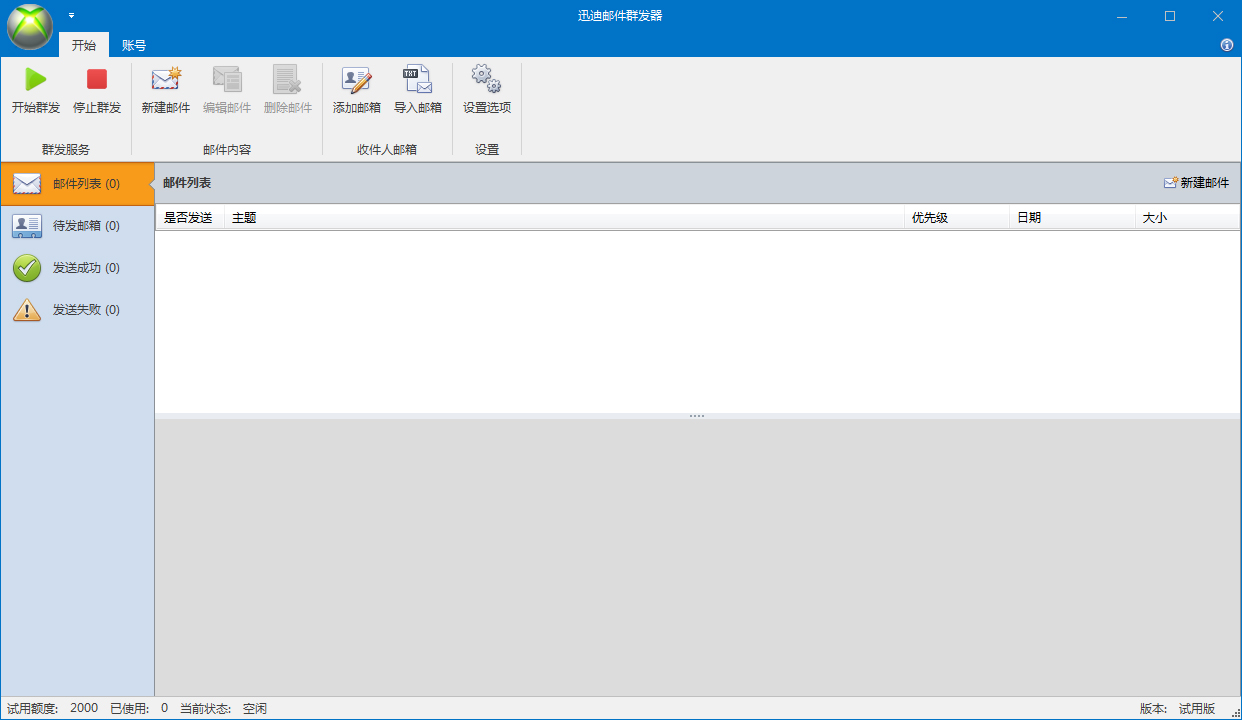The image size is (1242, 720).
Task: Click the application logo top-left
Action: (x=29, y=26)
